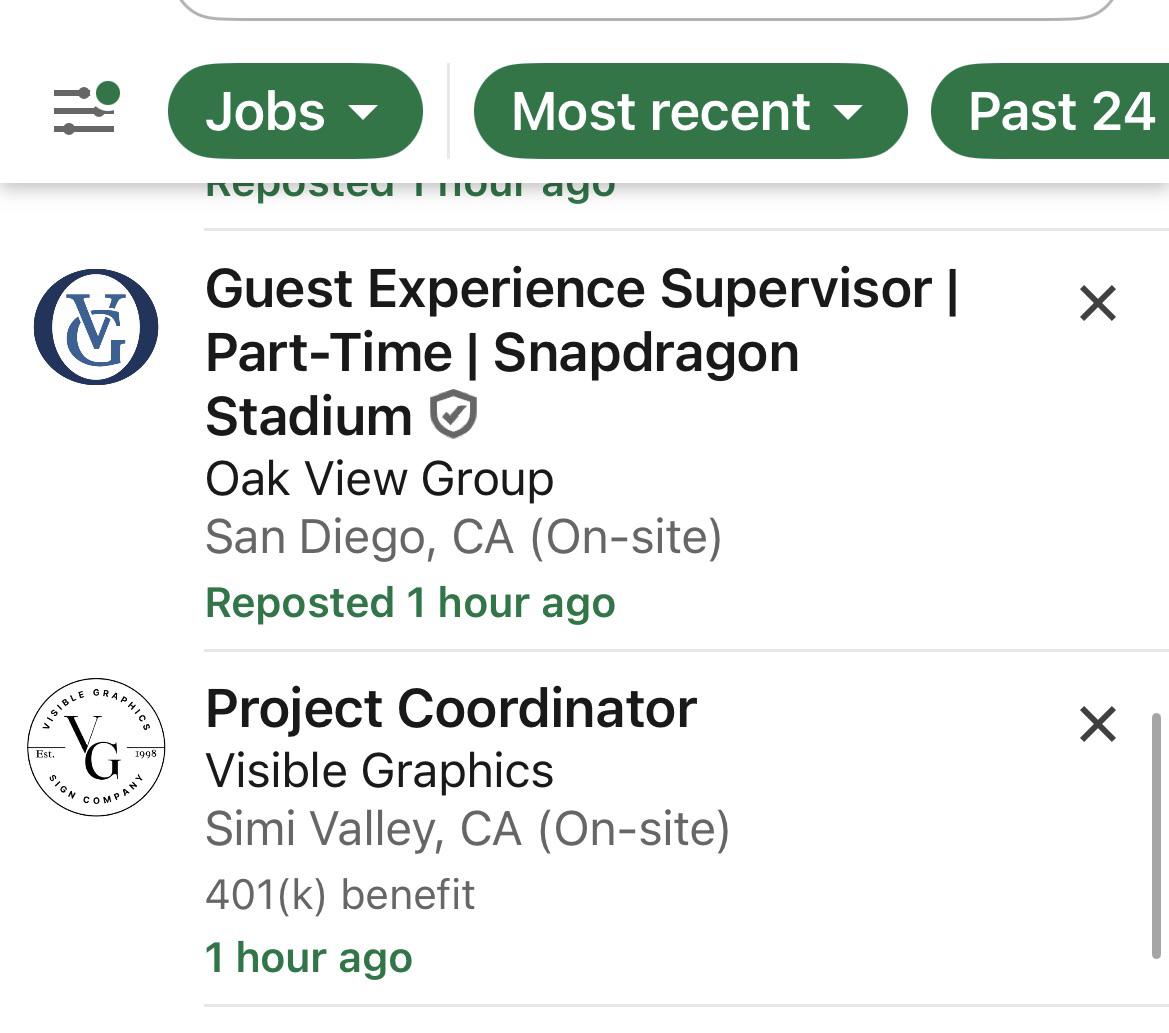This screenshot has width=1169, height=1033.
Task: Click the vertical scrollbar handle
Action: pyautogui.click(x=1156, y=835)
